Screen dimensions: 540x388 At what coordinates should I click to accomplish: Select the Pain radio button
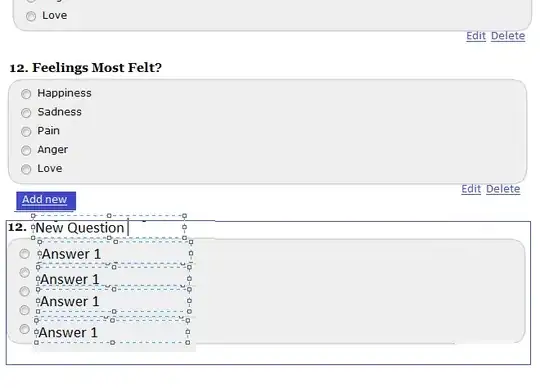point(26,132)
